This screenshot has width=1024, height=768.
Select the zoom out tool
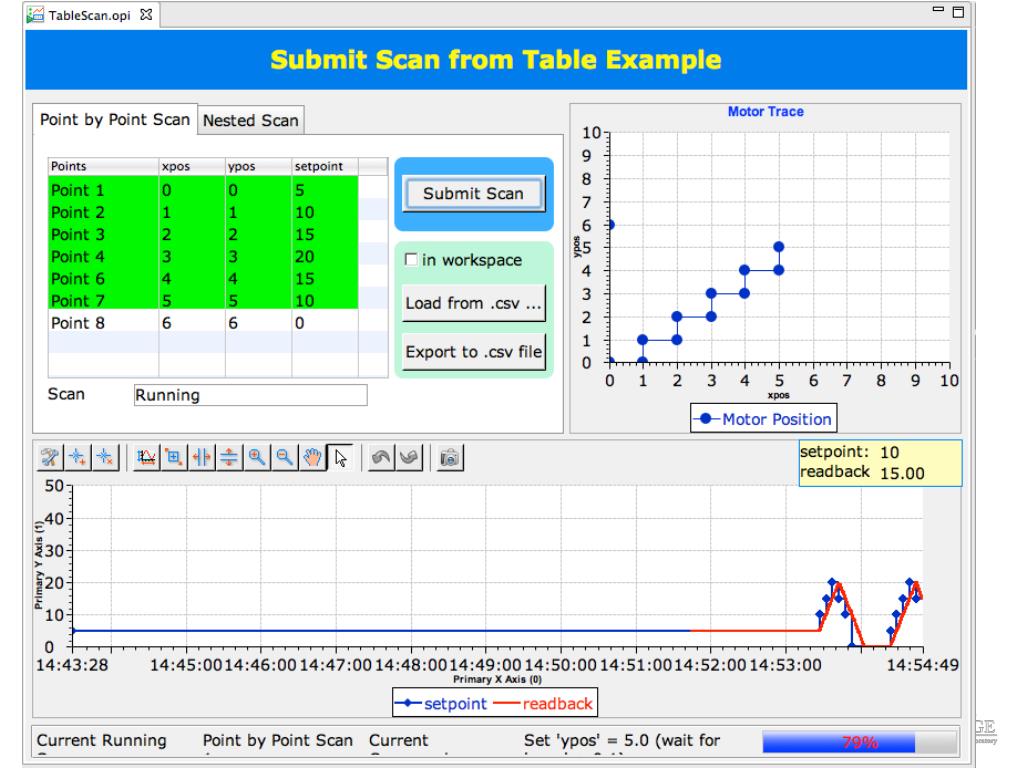coord(284,457)
